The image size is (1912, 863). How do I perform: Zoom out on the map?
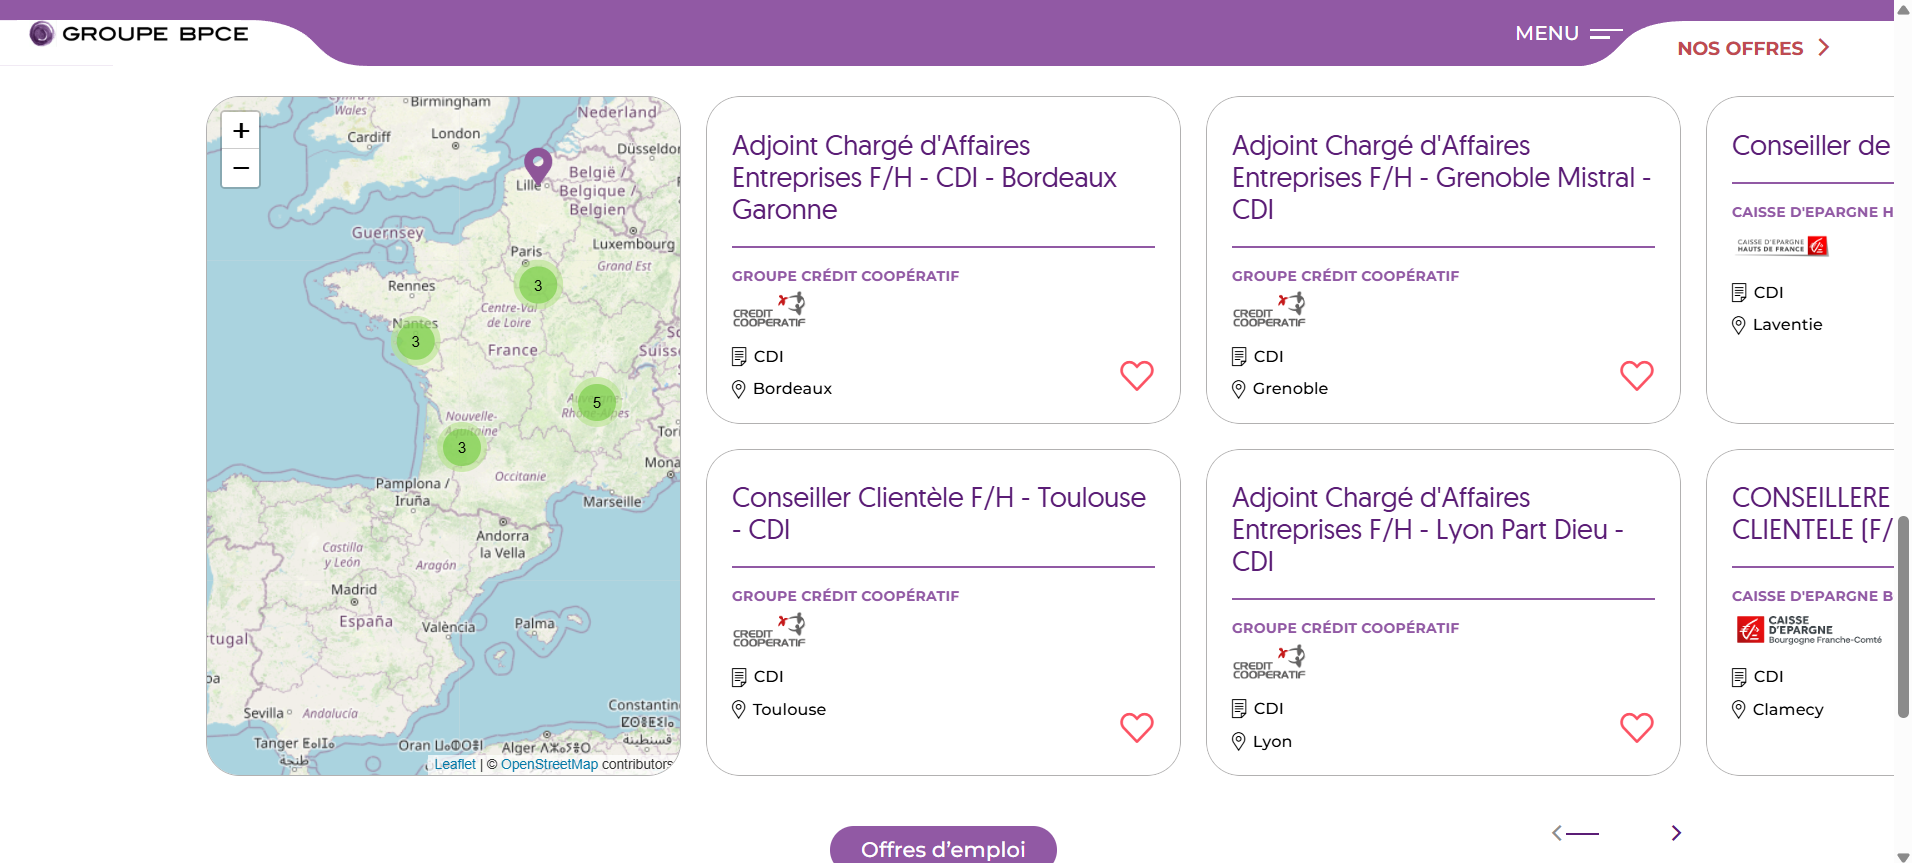(x=241, y=169)
